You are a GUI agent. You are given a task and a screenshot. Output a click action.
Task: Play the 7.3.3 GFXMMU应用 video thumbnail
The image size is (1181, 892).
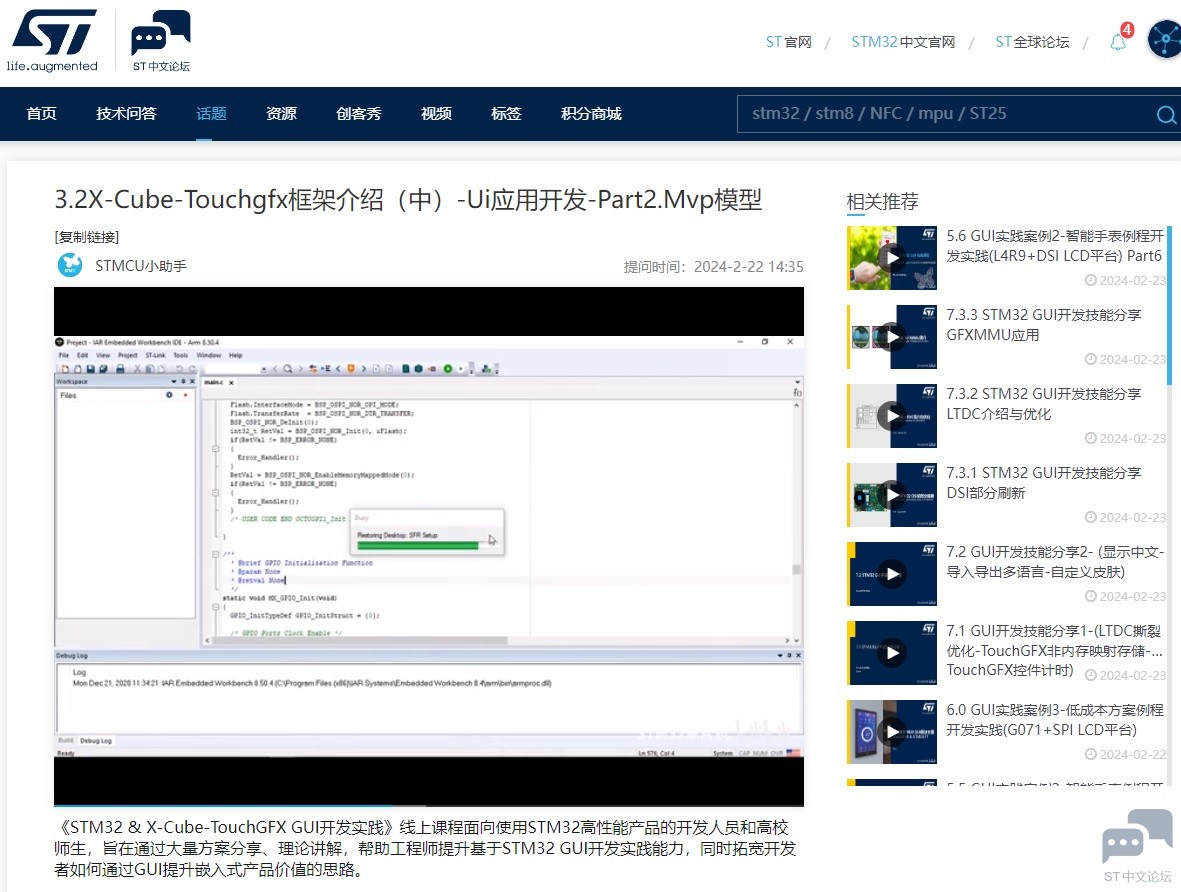point(892,337)
